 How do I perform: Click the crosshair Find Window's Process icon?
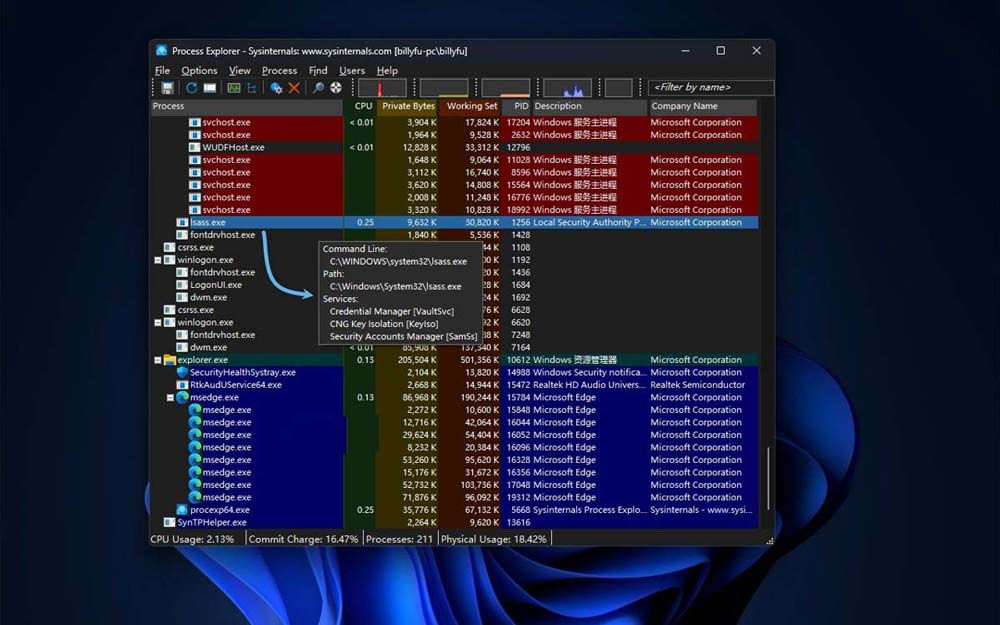coord(336,88)
